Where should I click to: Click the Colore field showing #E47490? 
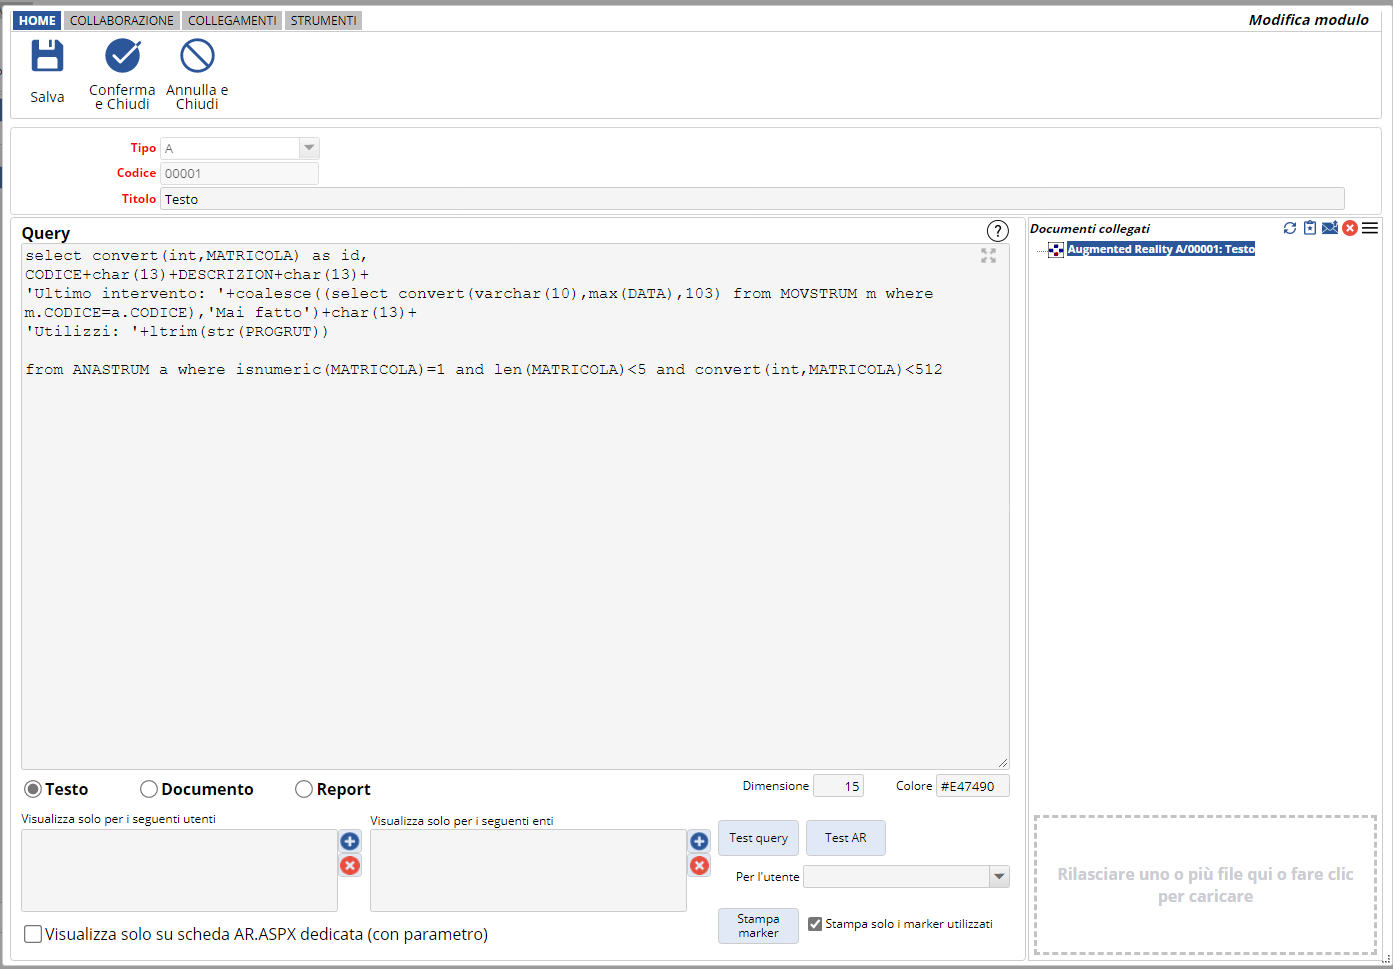click(971, 786)
